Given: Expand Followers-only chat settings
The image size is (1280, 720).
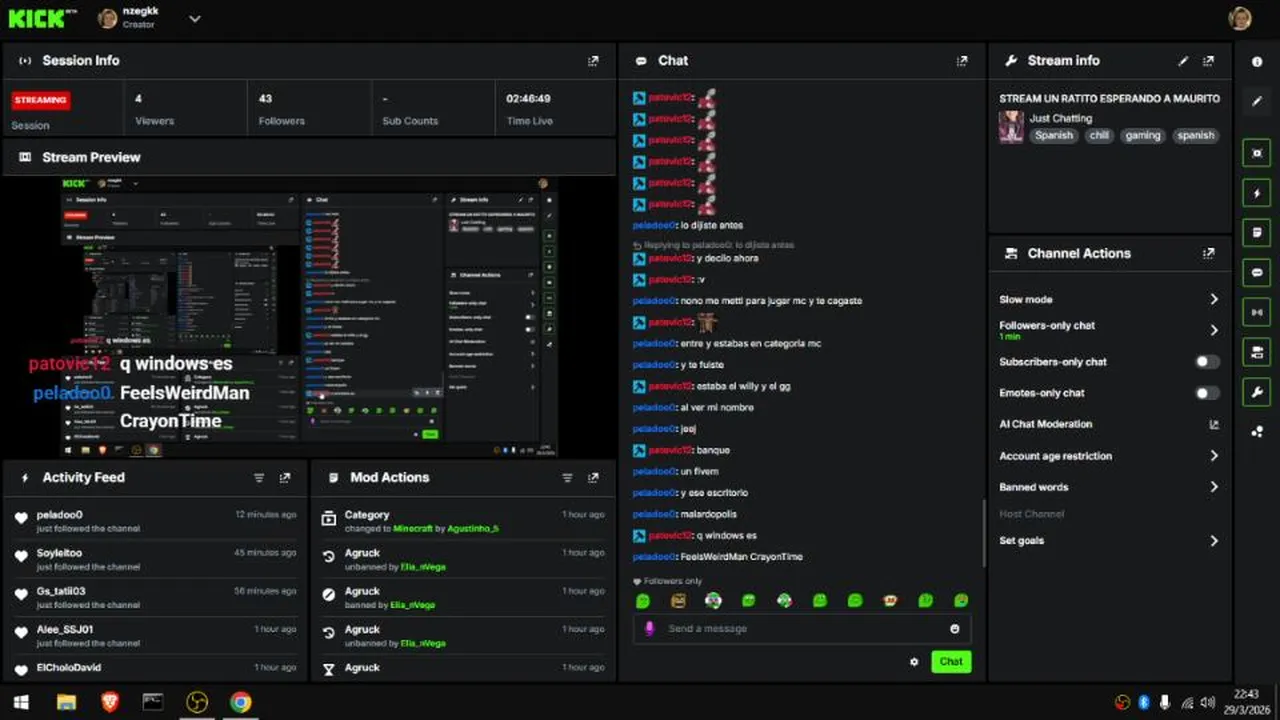Looking at the screenshot, I should pyautogui.click(x=1214, y=330).
